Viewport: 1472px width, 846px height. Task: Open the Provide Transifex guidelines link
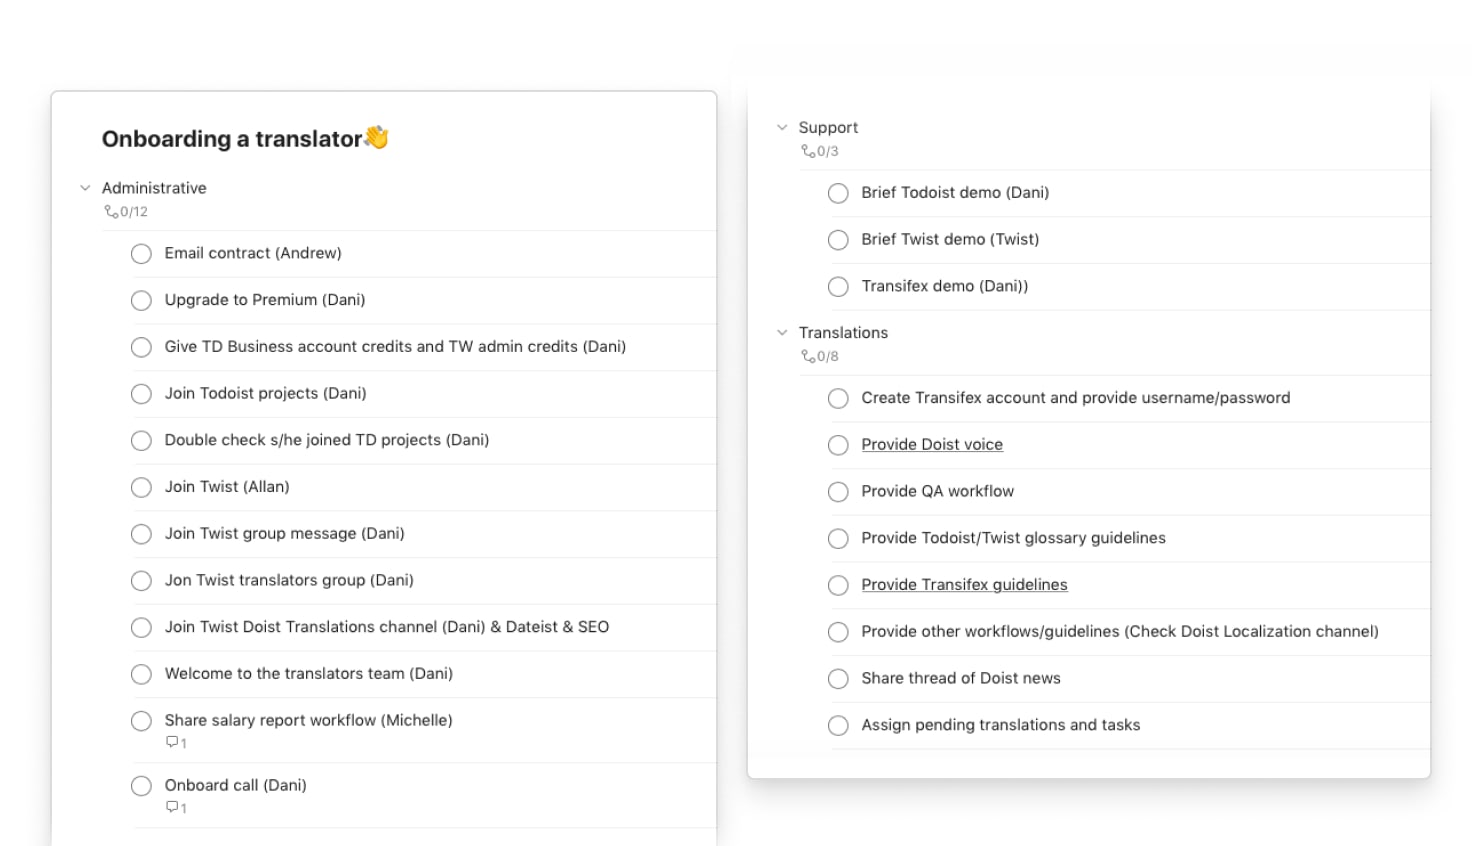964,584
